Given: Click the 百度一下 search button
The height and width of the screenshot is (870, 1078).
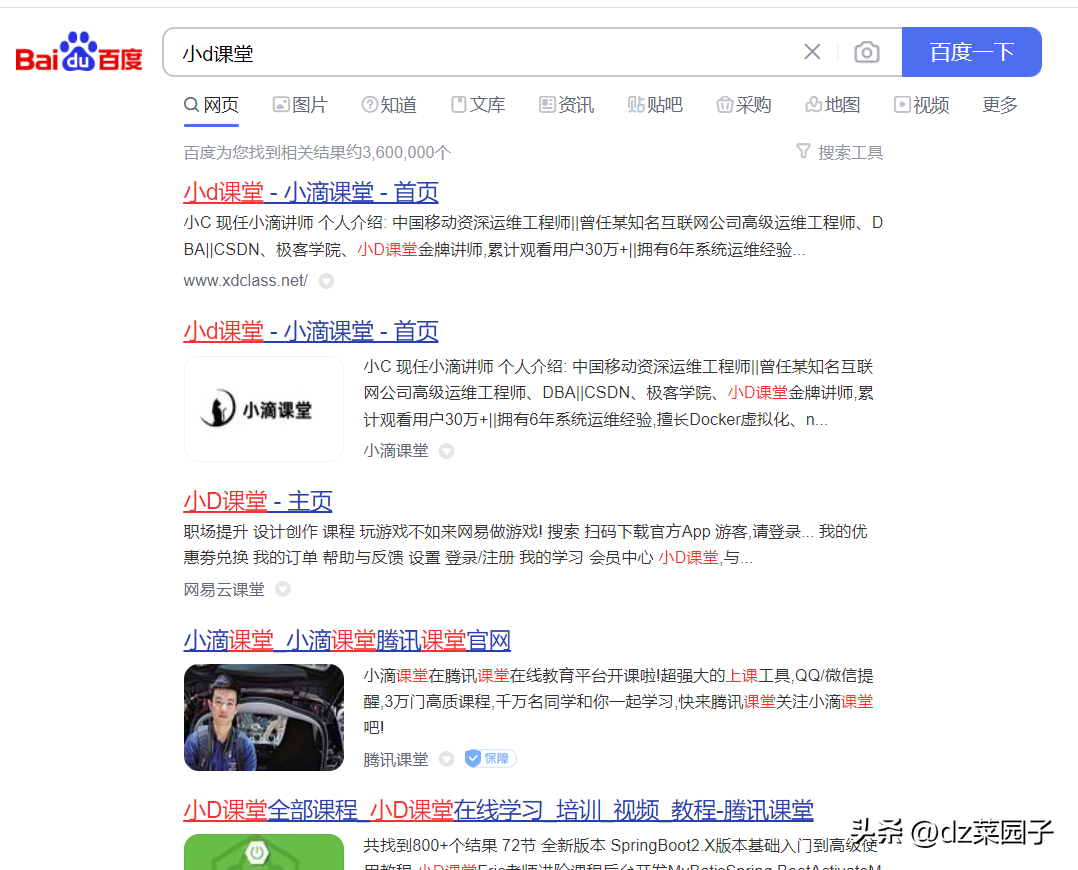Looking at the screenshot, I should click(971, 52).
